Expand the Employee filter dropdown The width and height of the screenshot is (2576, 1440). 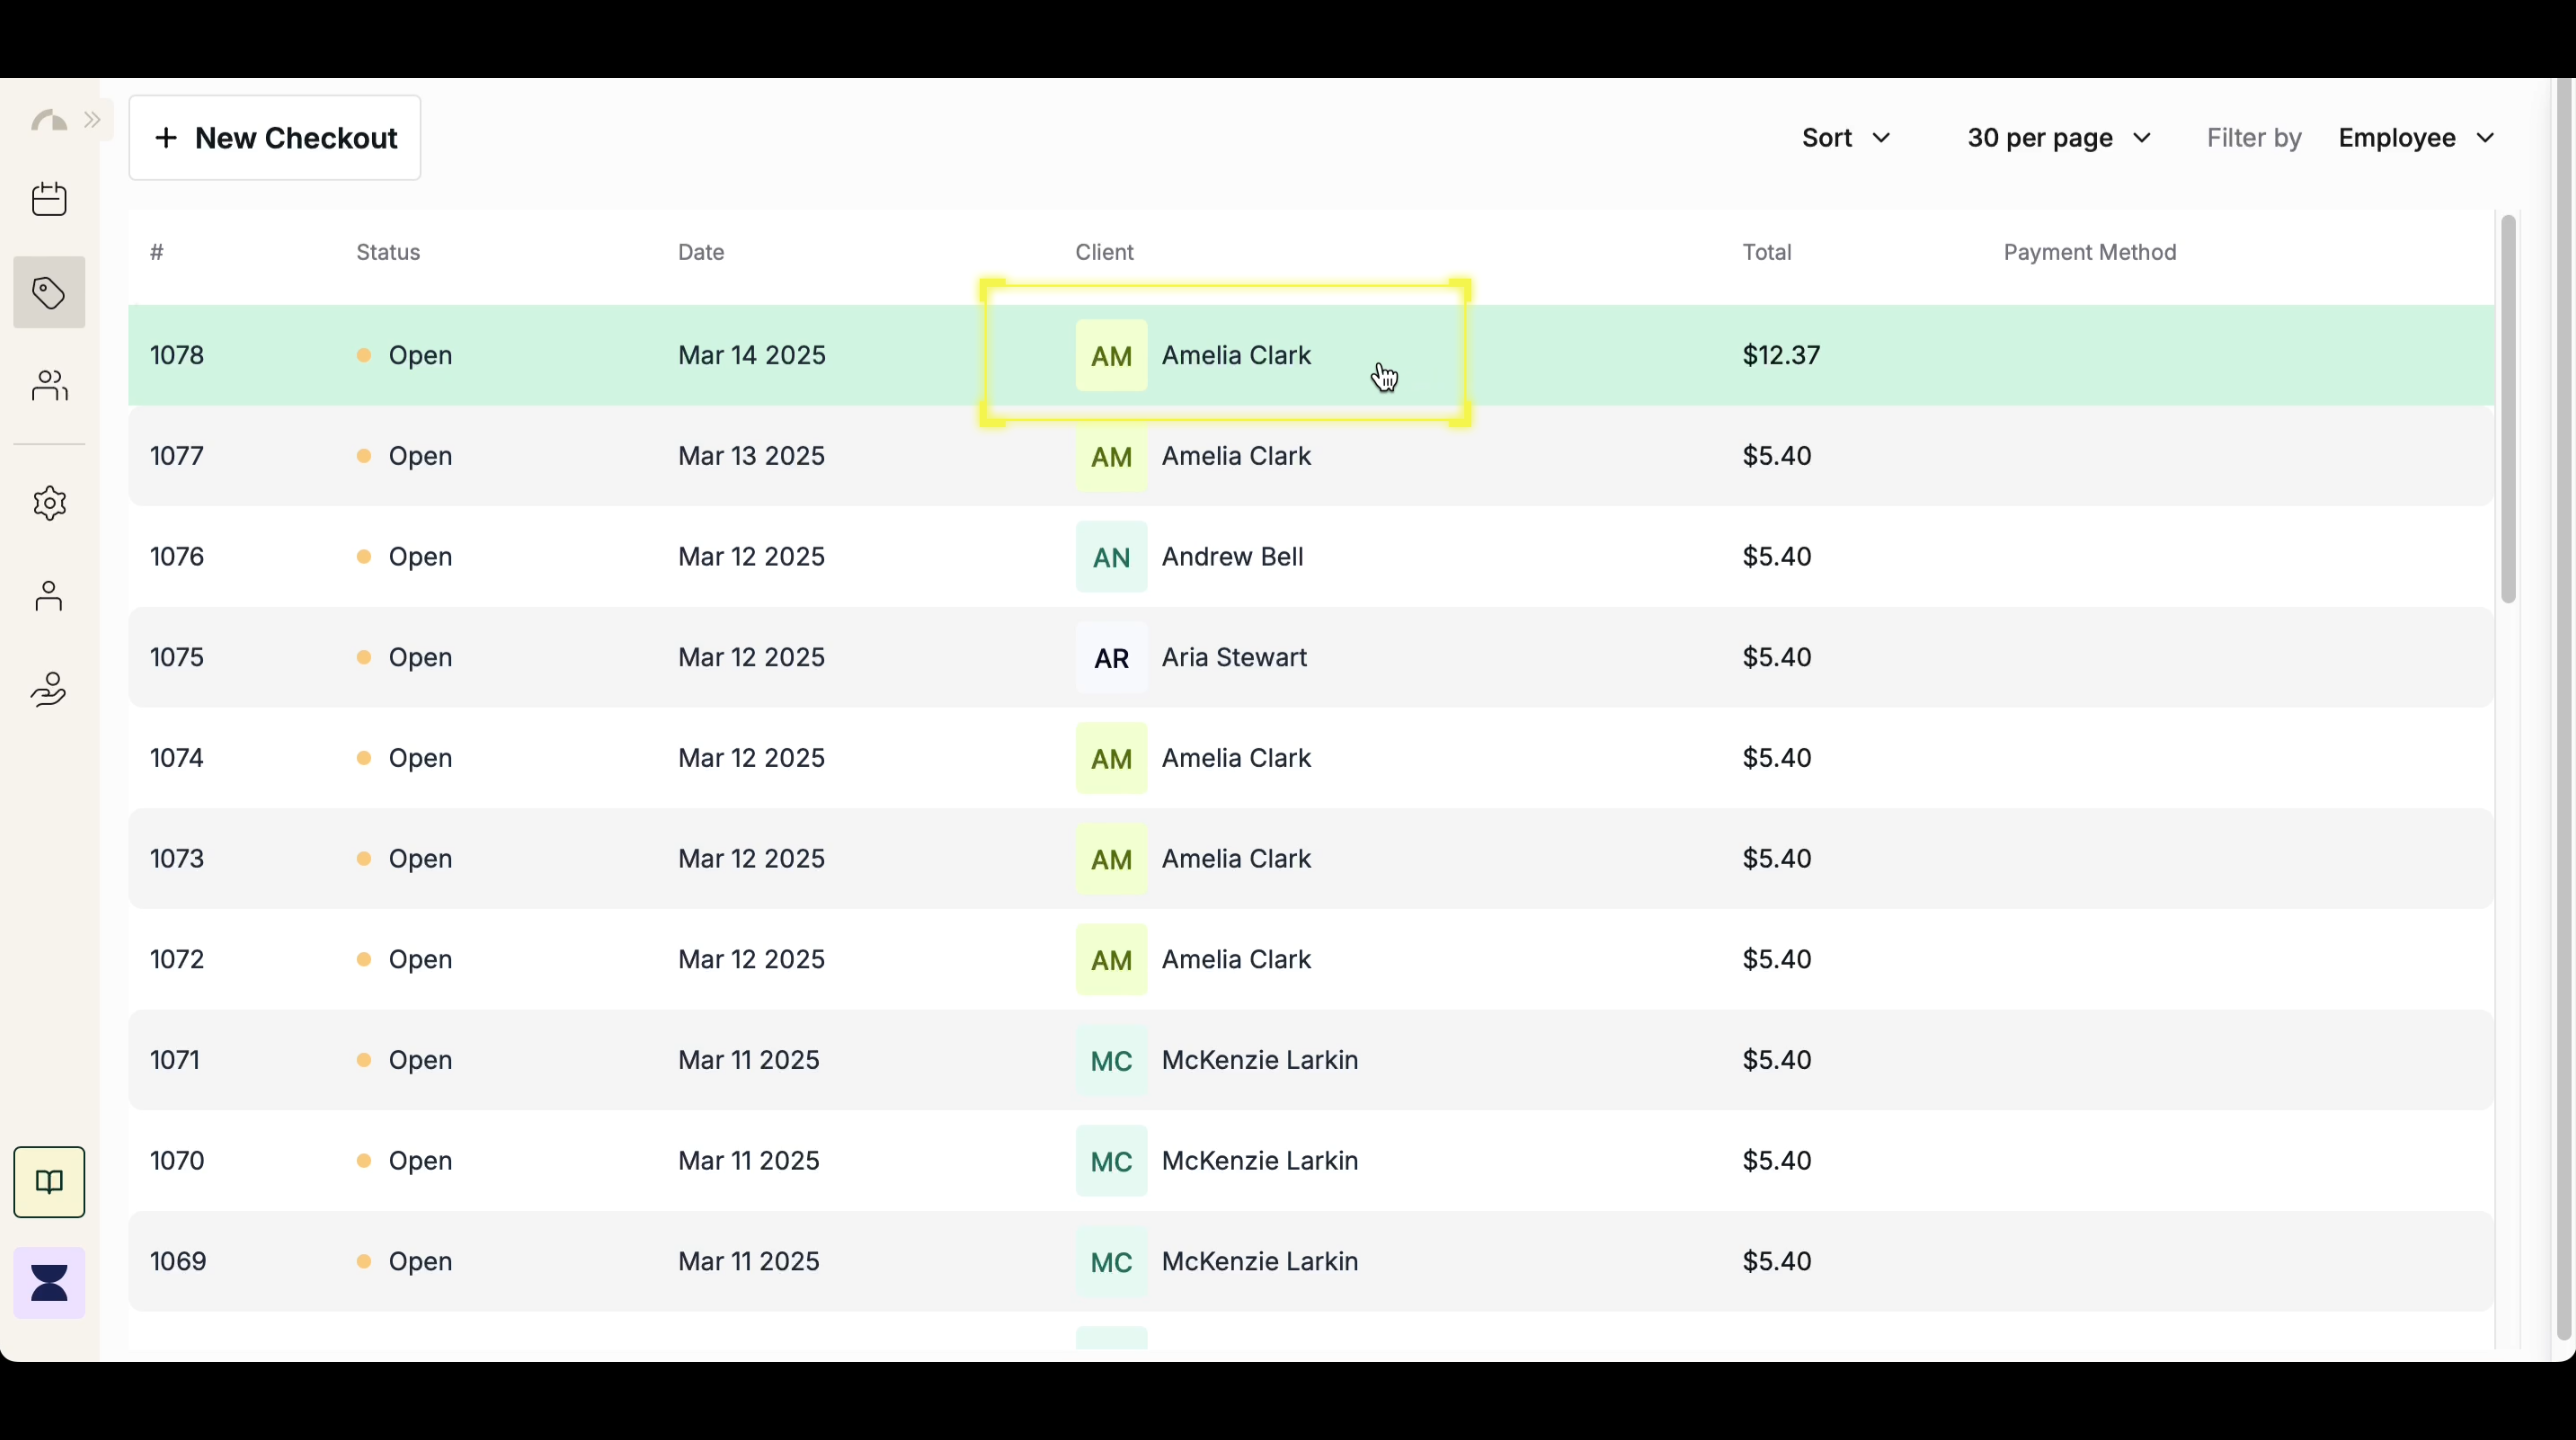coord(2415,137)
